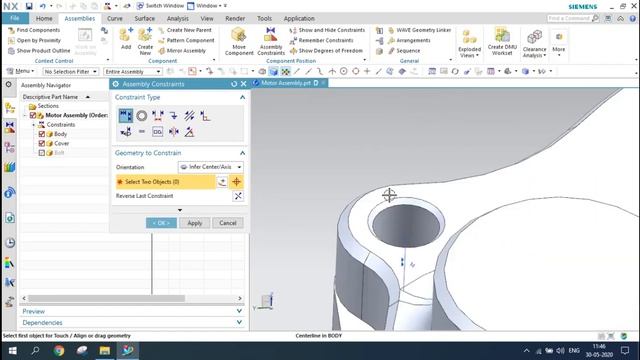Click Show and Hide Constraints
This screenshot has height=360, width=640.
[327, 30]
